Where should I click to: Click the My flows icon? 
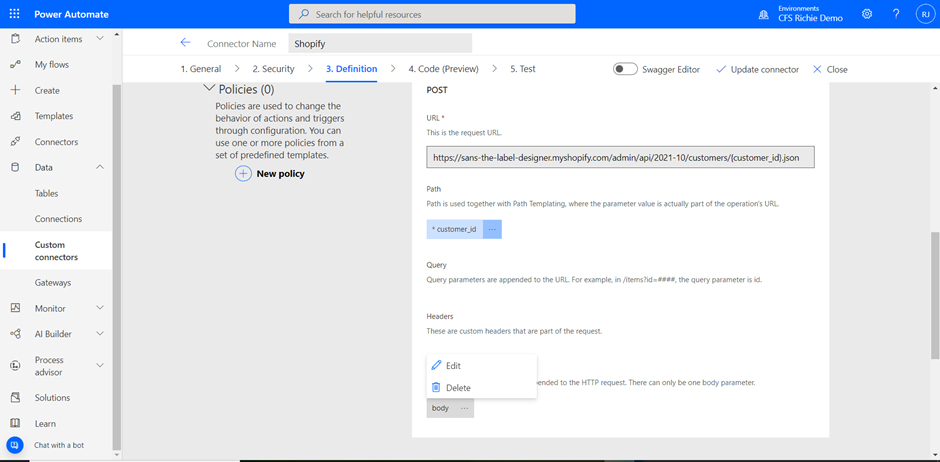click(16, 65)
